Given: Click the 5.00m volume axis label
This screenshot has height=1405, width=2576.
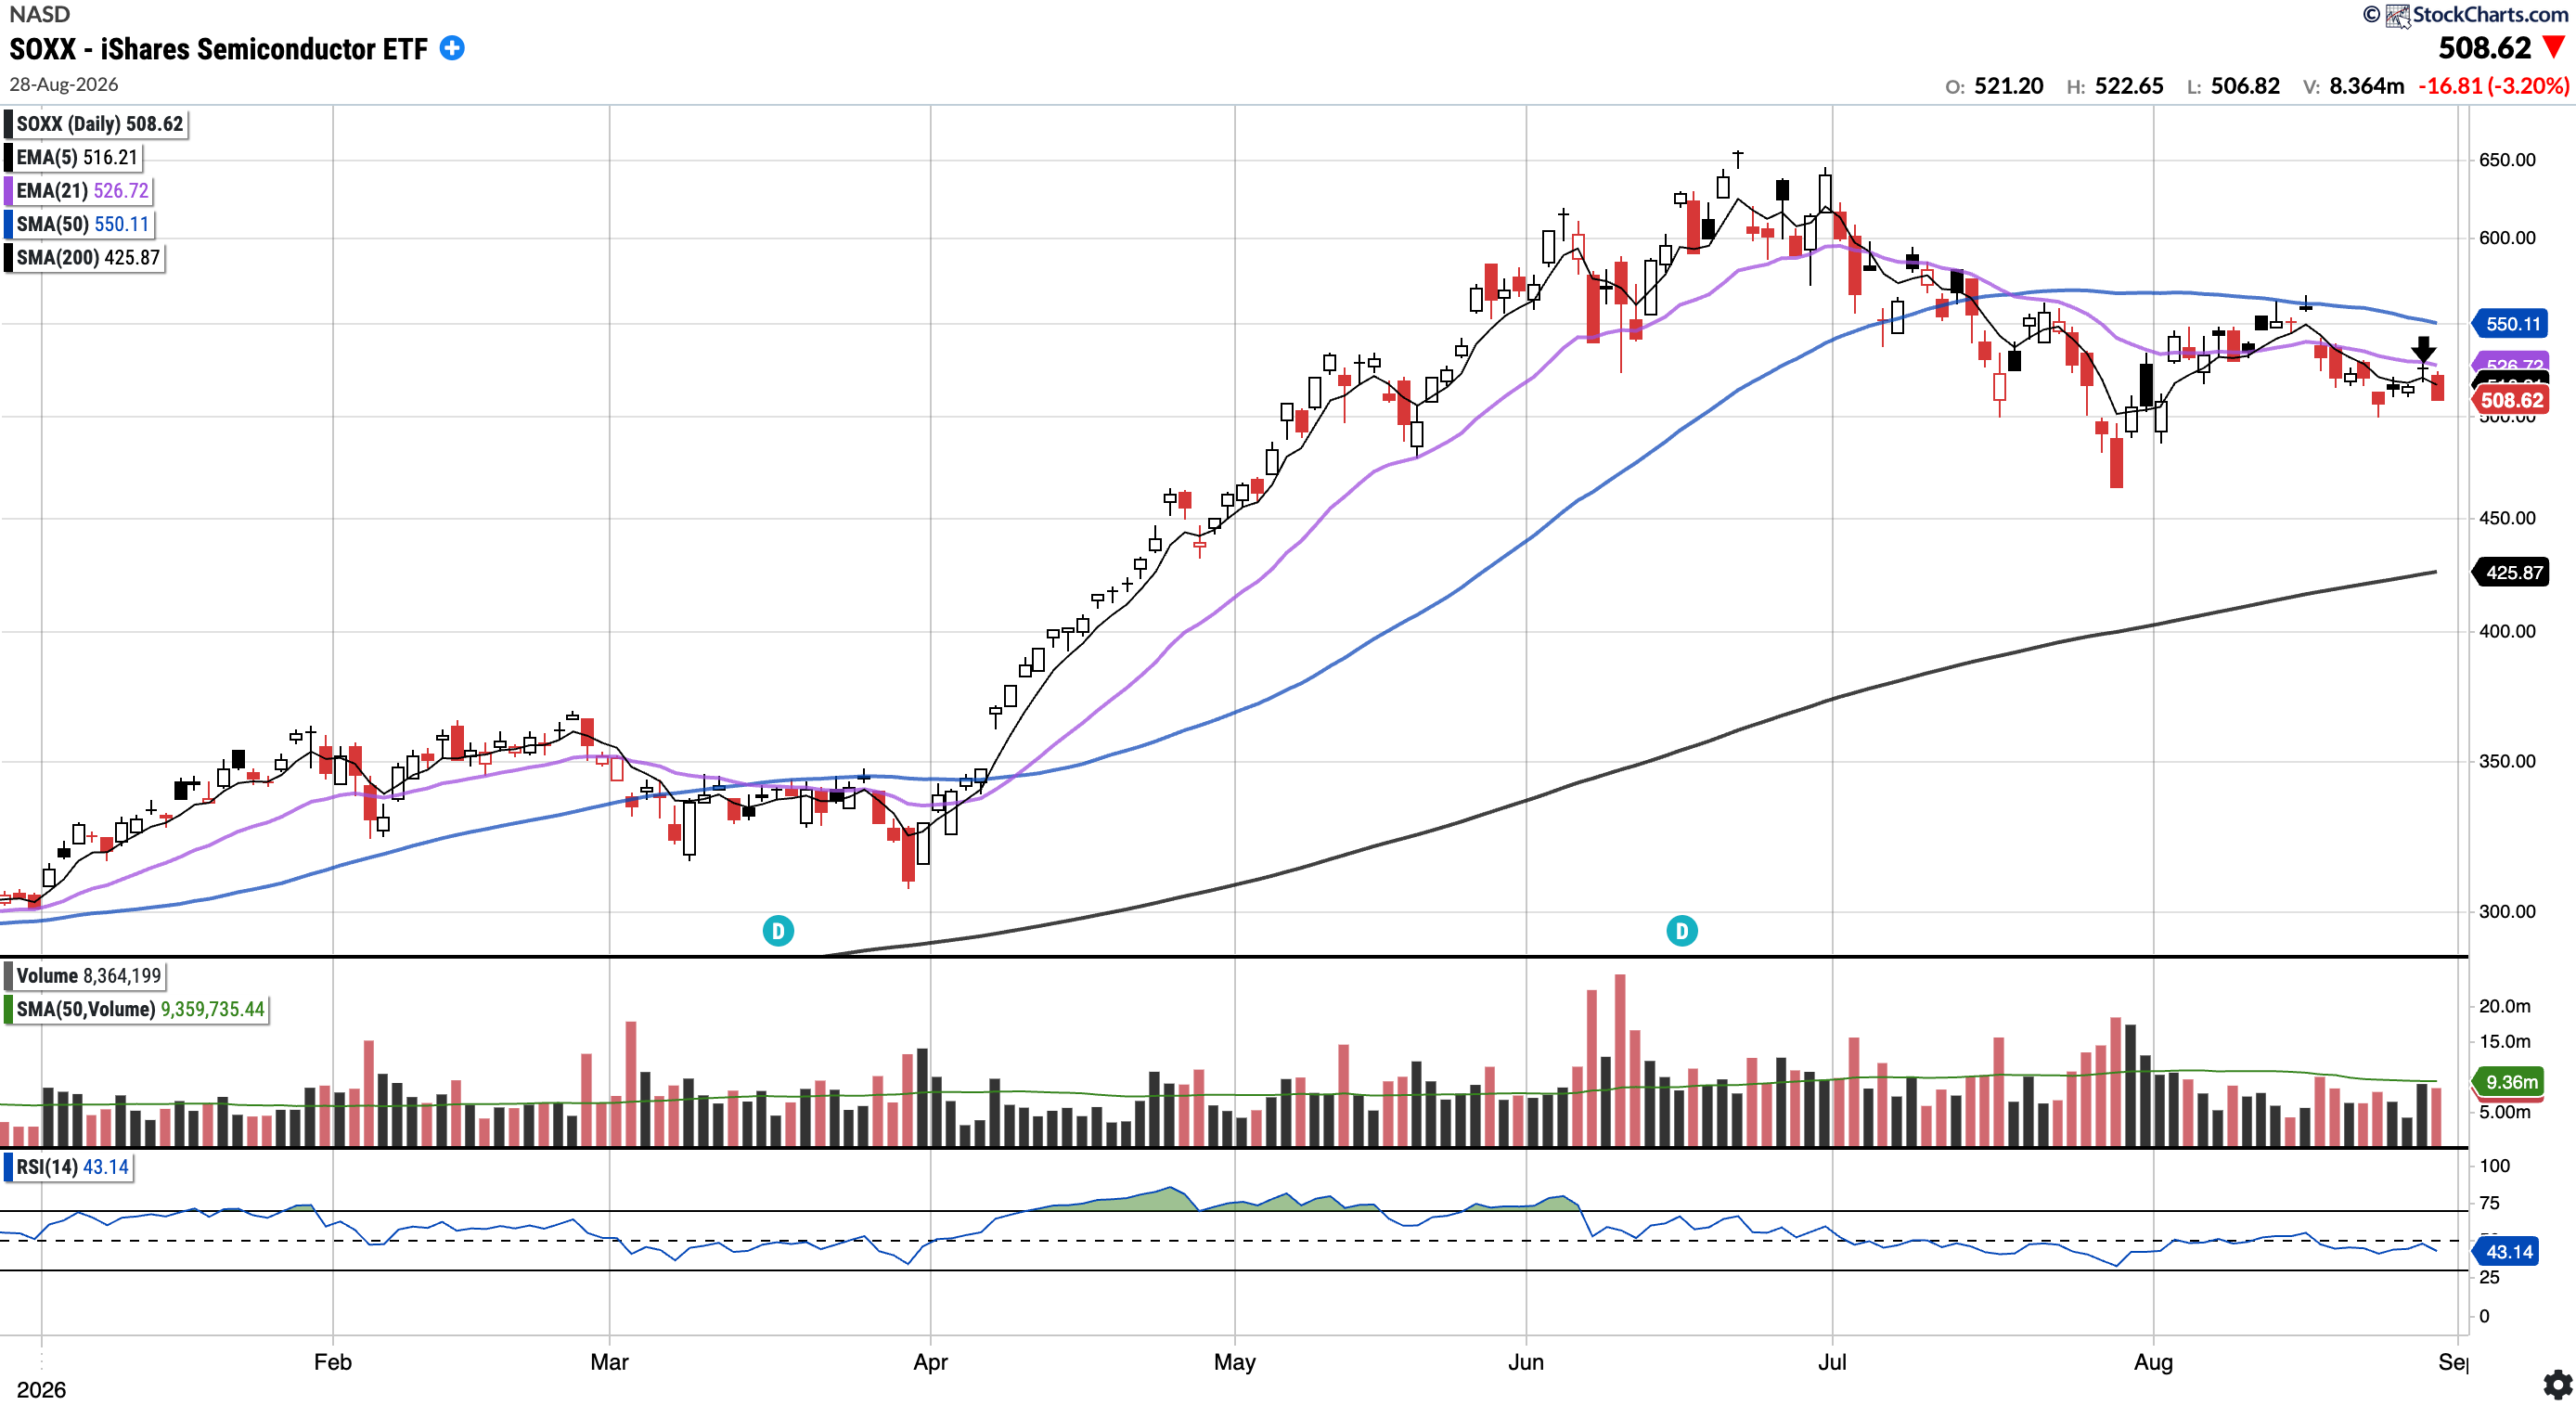Looking at the screenshot, I should point(2504,1112).
